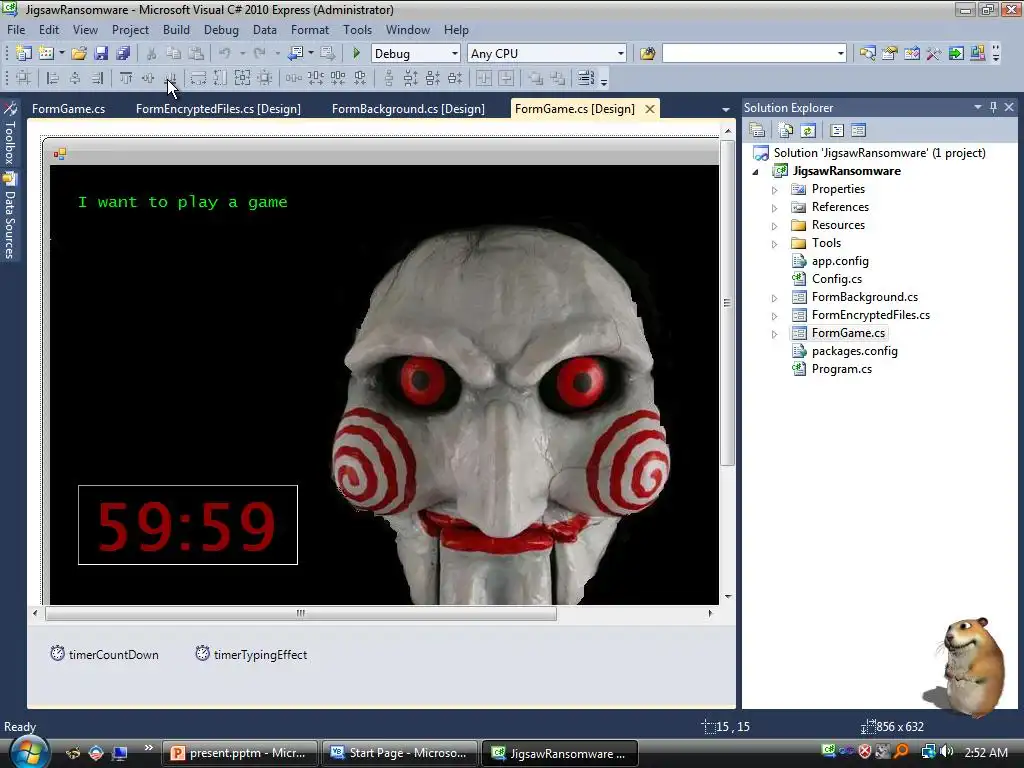The height and width of the screenshot is (768, 1024).
Task: Switch to FormBackground.cs [Design] tab
Action: tap(408, 109)
